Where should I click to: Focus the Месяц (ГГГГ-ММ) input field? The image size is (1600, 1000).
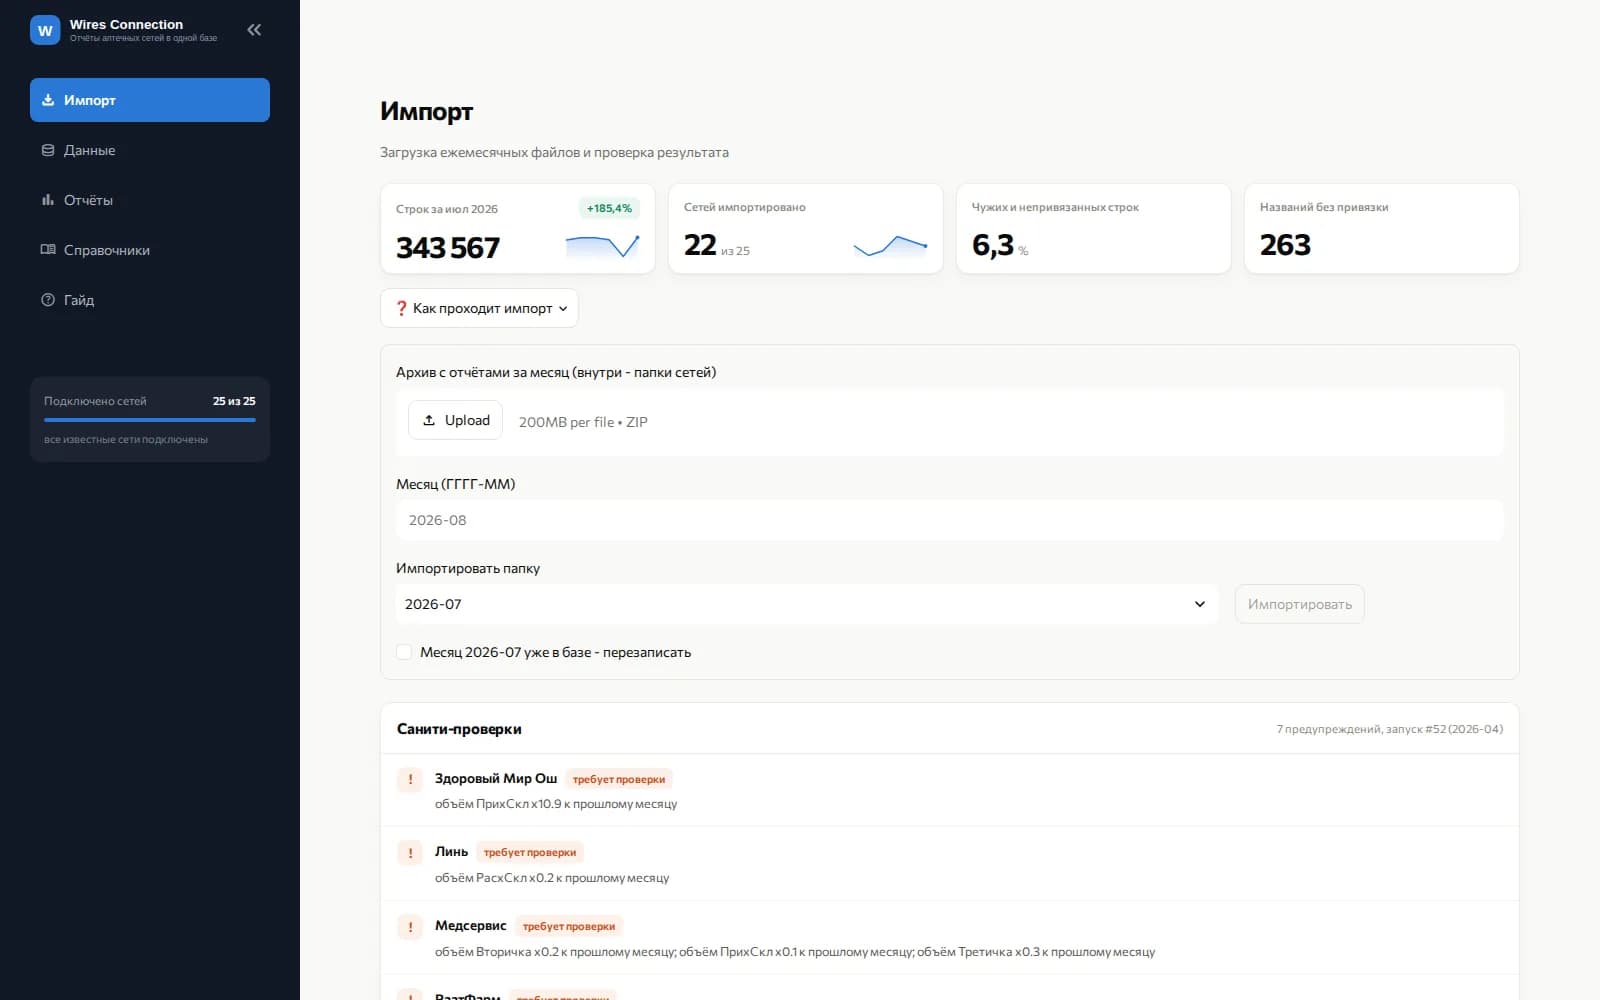950,520
